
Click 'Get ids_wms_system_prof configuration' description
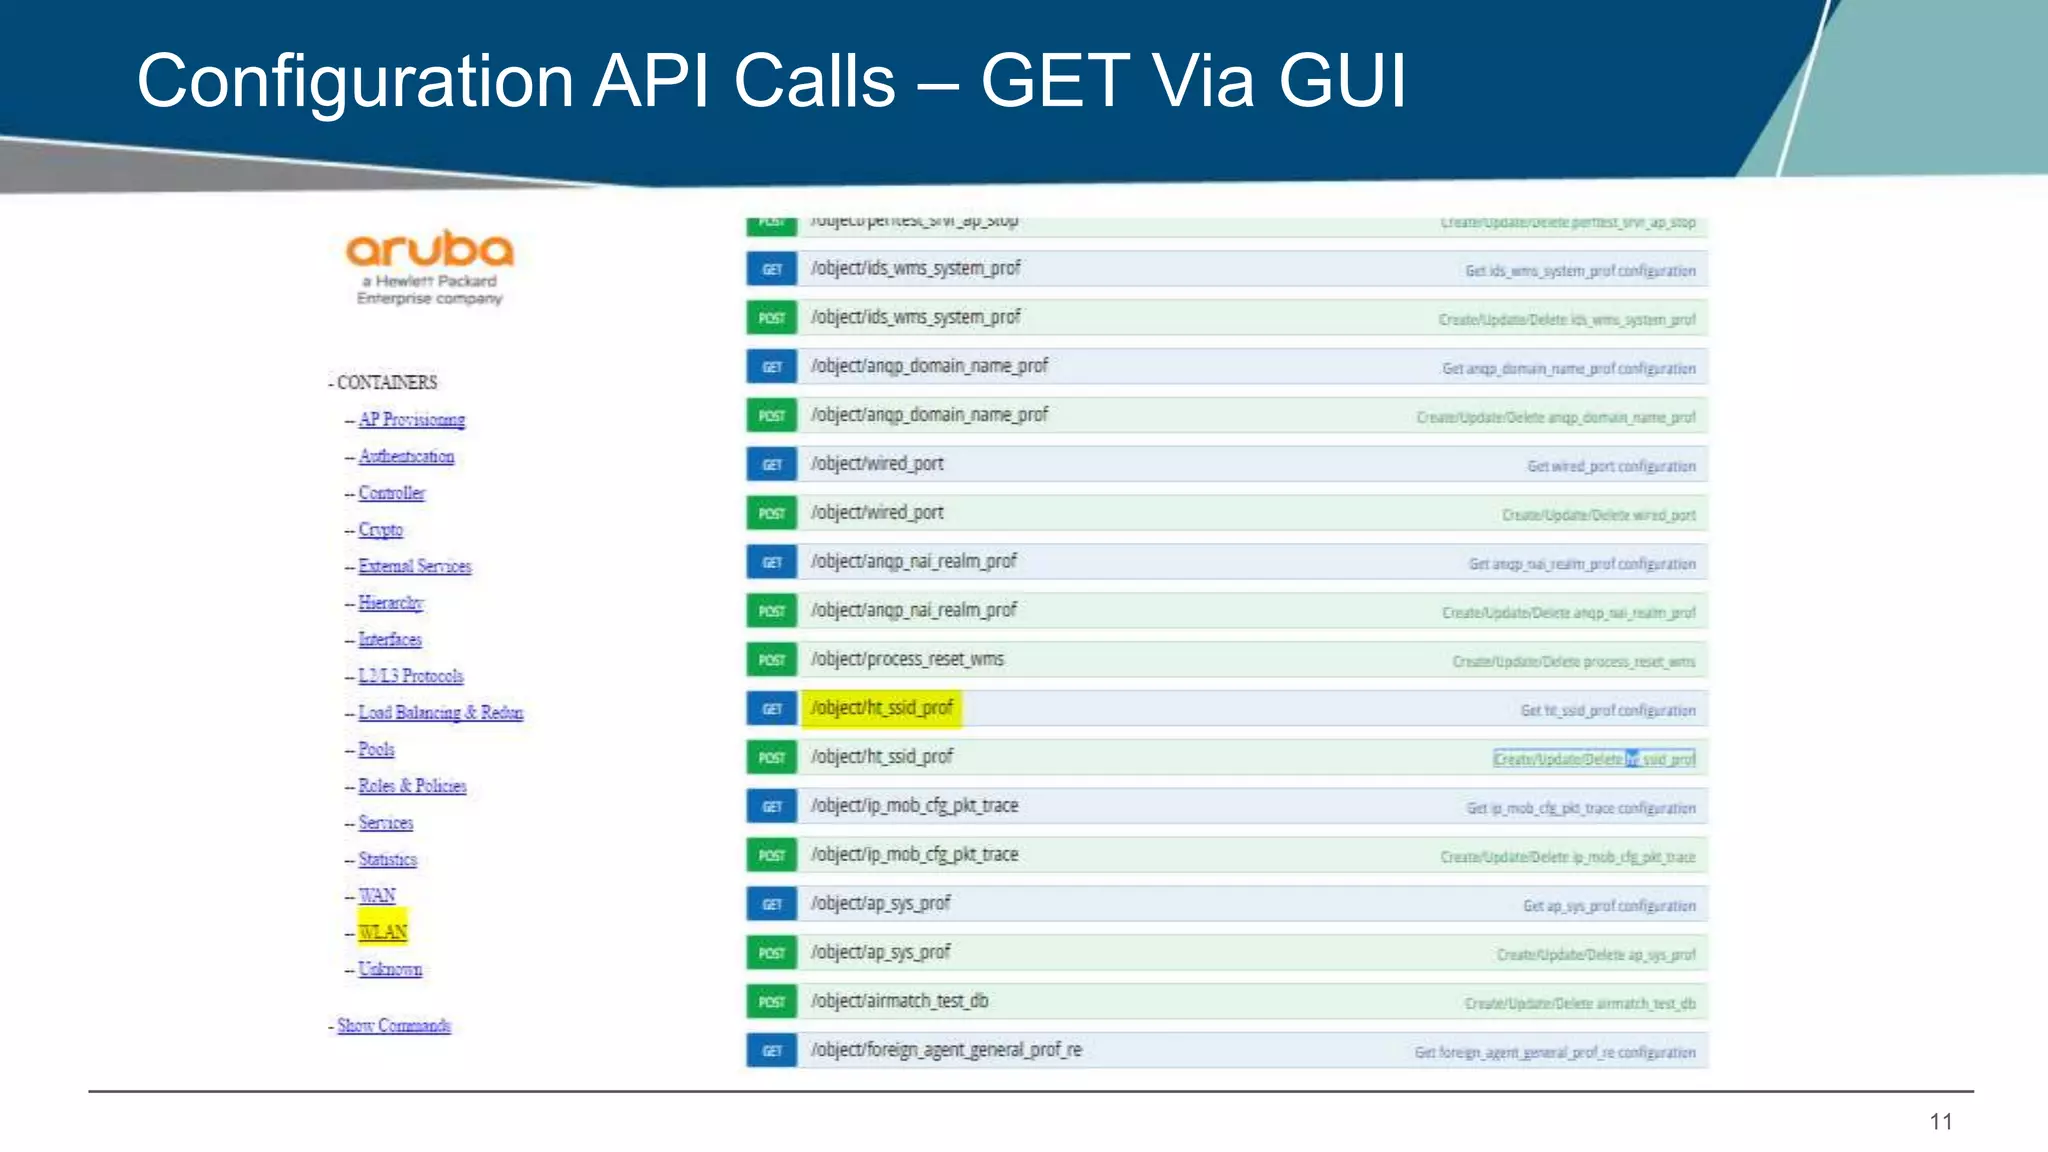[x=1580, y=271]
